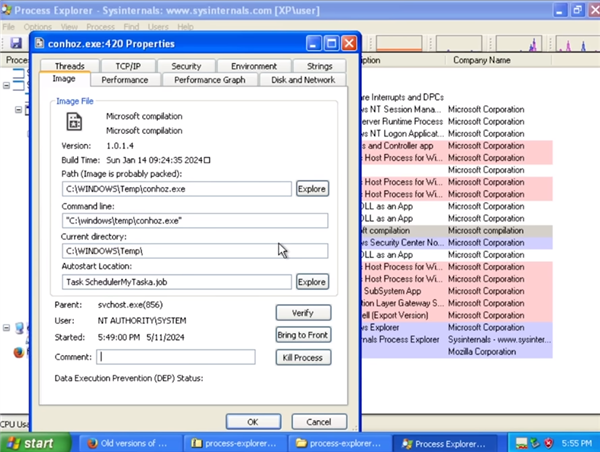Click the Kill Process button
Image resolution: width=600 pixels, height=452 pixels.
click(302, 357)
